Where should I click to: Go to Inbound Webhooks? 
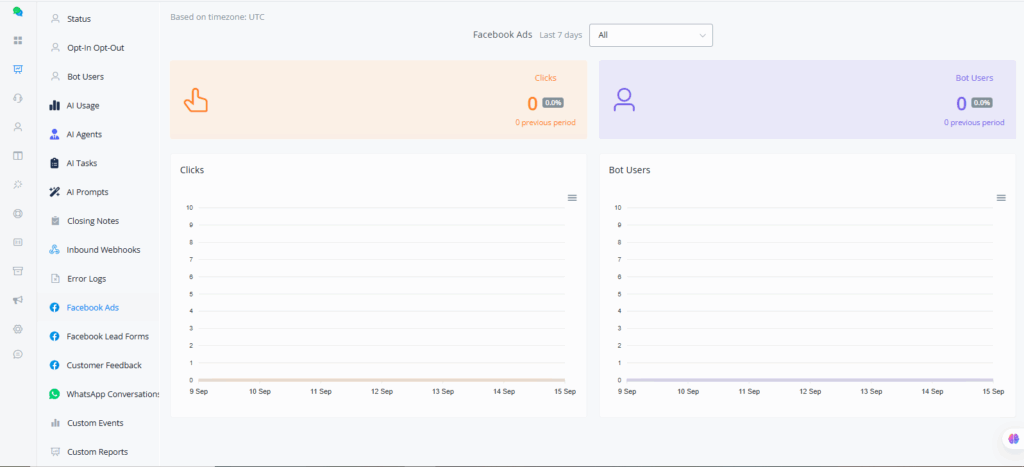point(103,250)
